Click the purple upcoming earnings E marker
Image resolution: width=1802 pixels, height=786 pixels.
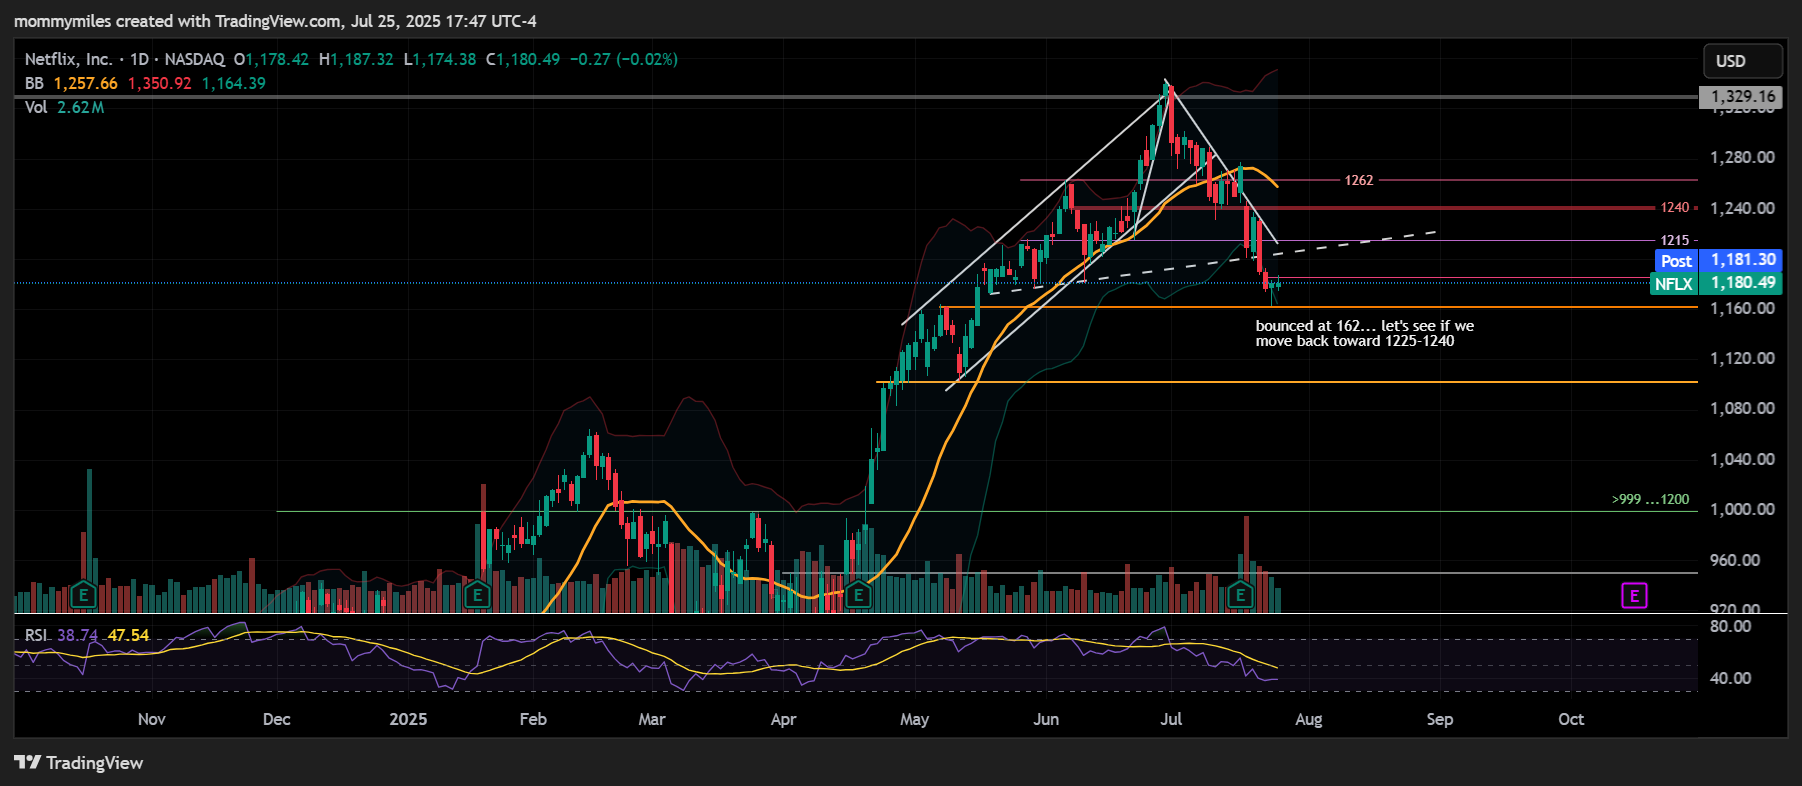pyautogui.click(x=1634, y=596)
